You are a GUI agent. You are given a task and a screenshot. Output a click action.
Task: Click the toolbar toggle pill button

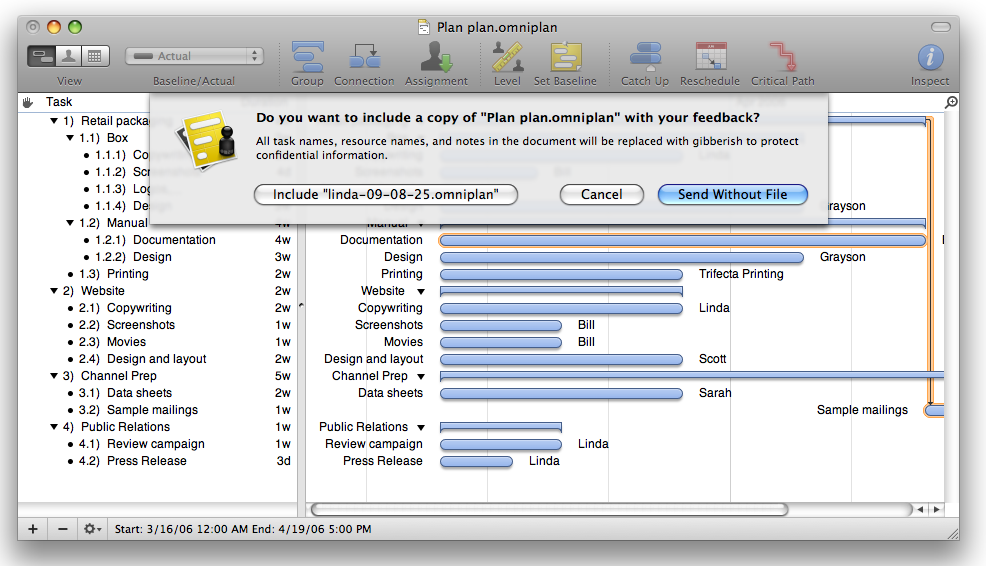941,27
